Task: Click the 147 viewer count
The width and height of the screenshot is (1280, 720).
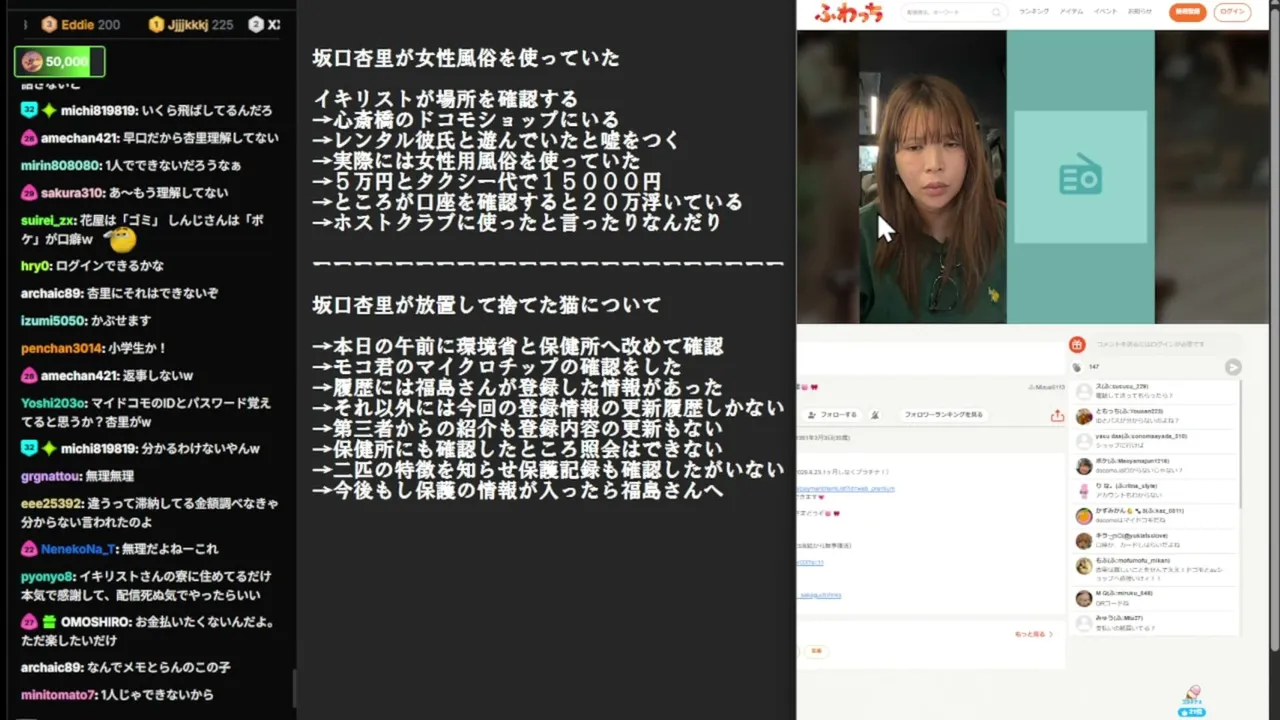Action: coord(1094,367)
